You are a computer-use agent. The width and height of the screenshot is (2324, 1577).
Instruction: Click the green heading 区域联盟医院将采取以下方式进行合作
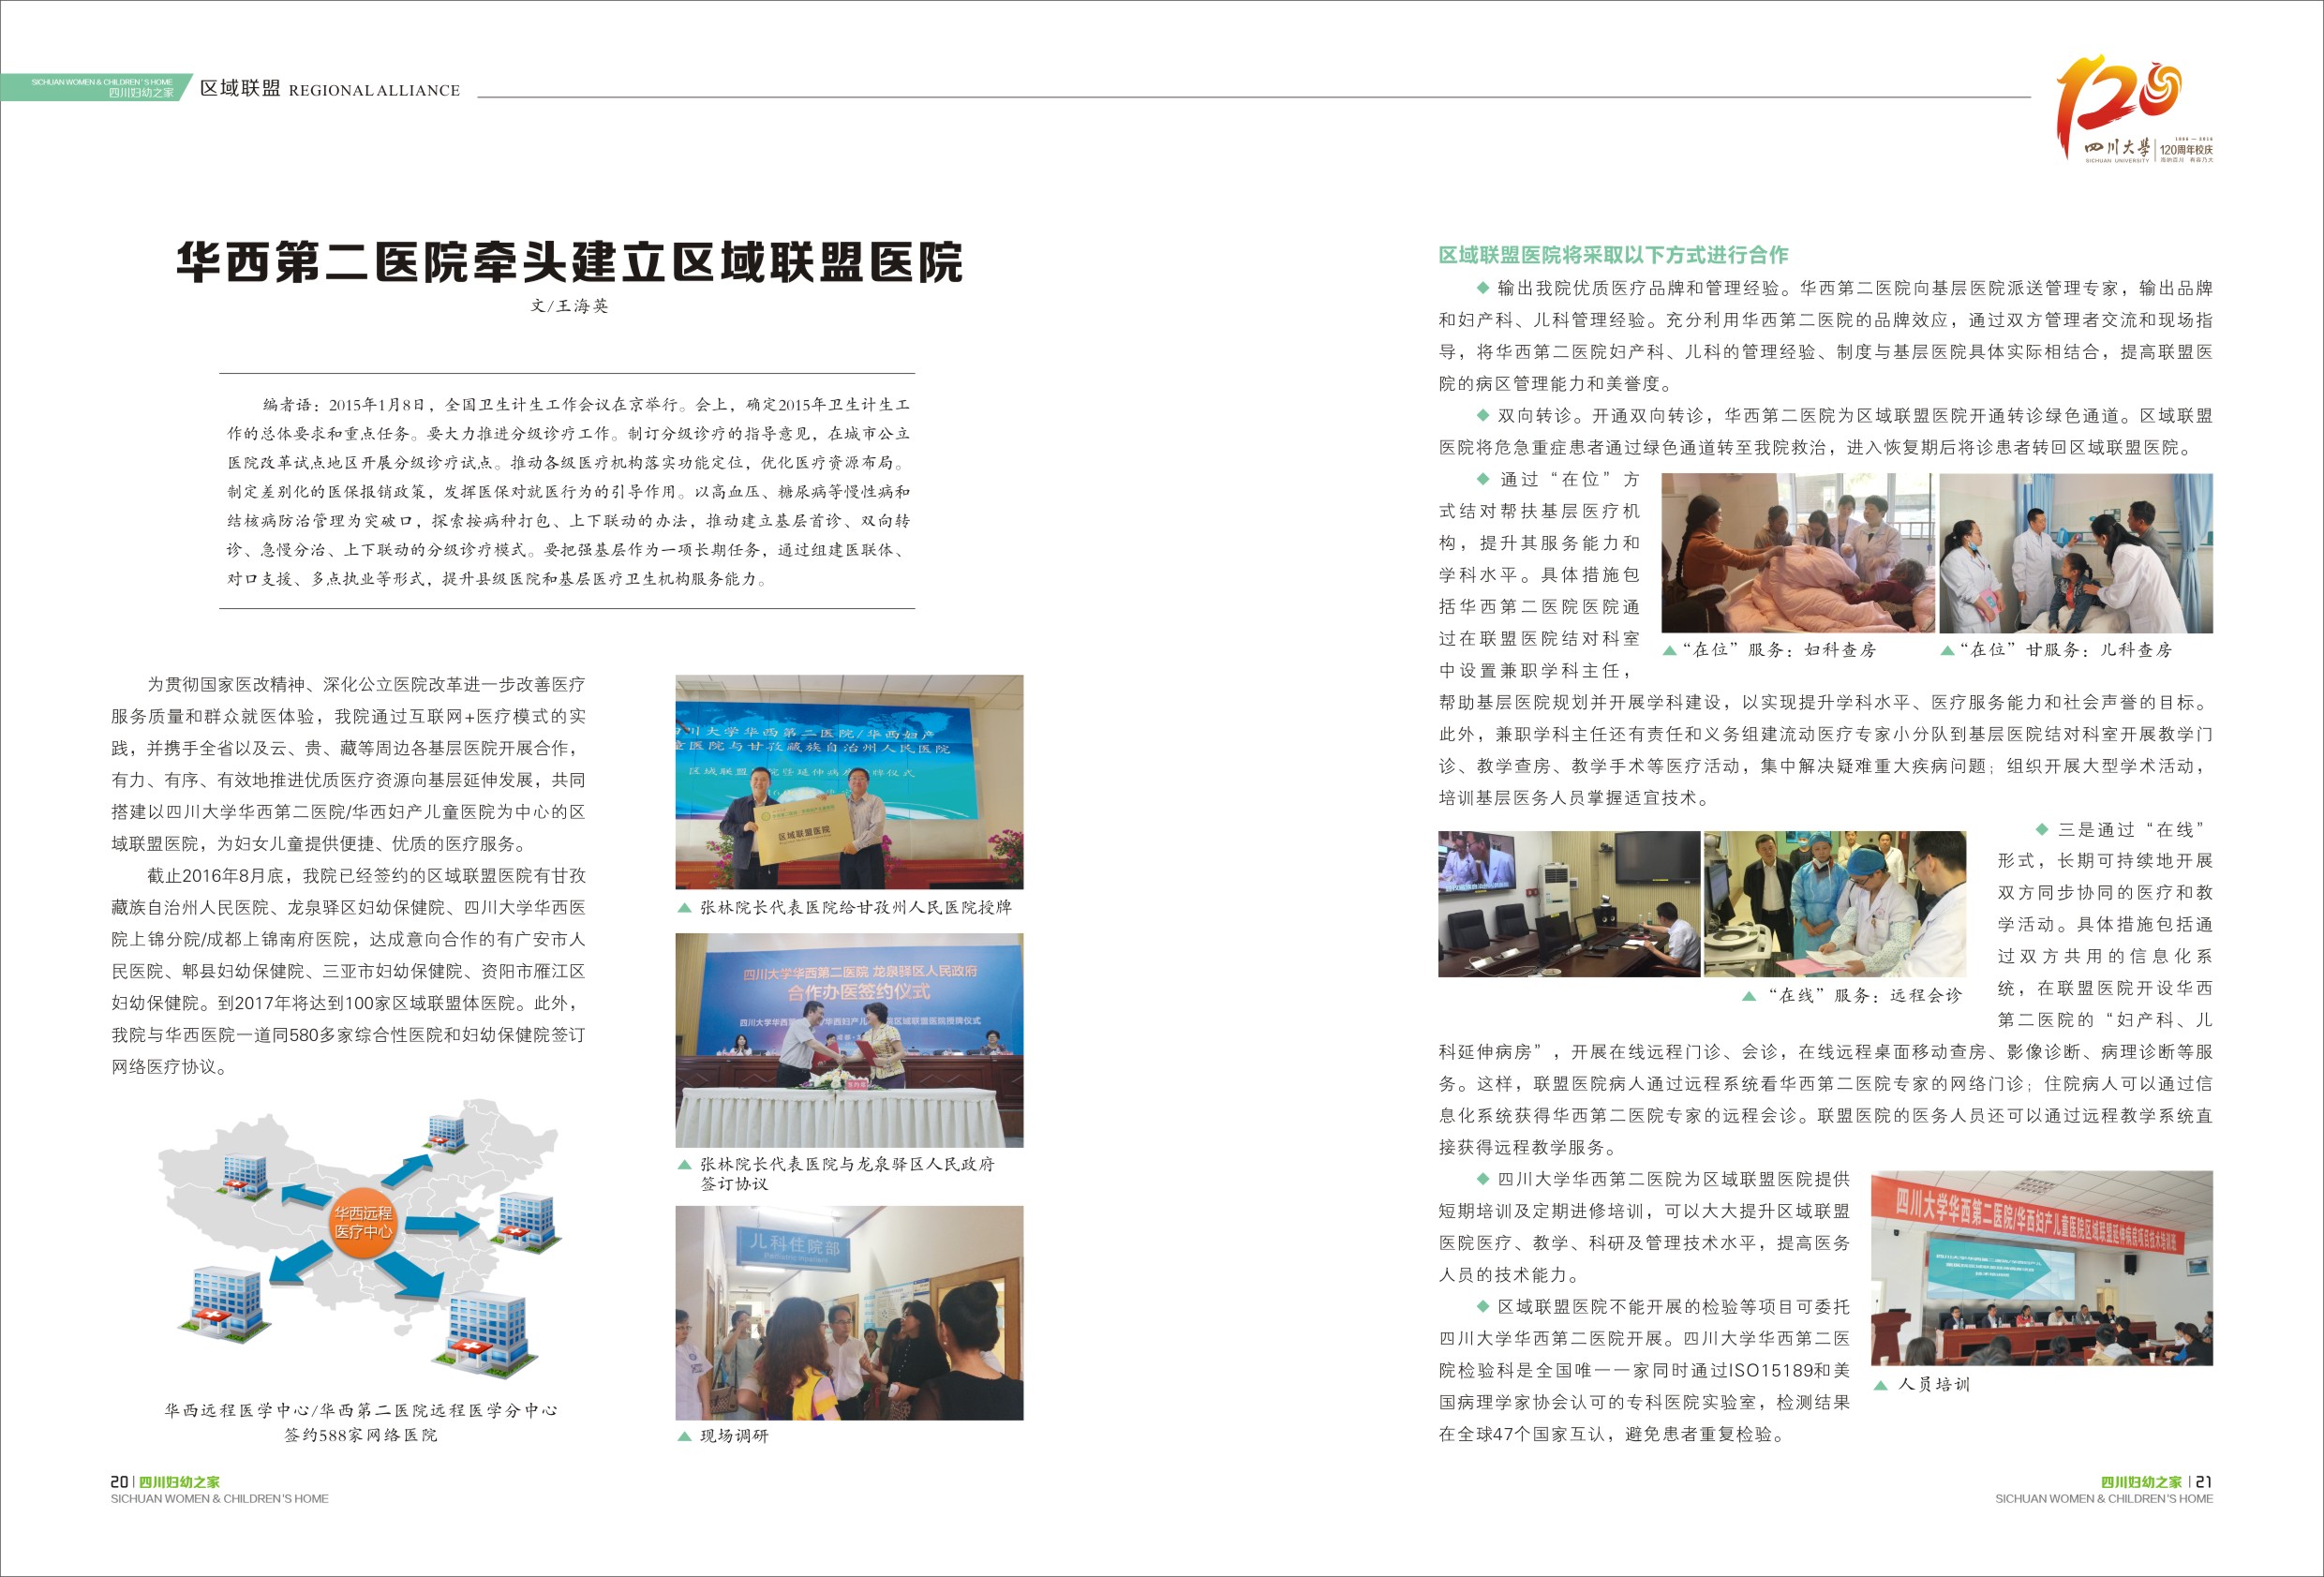(x=1613, y=255)
